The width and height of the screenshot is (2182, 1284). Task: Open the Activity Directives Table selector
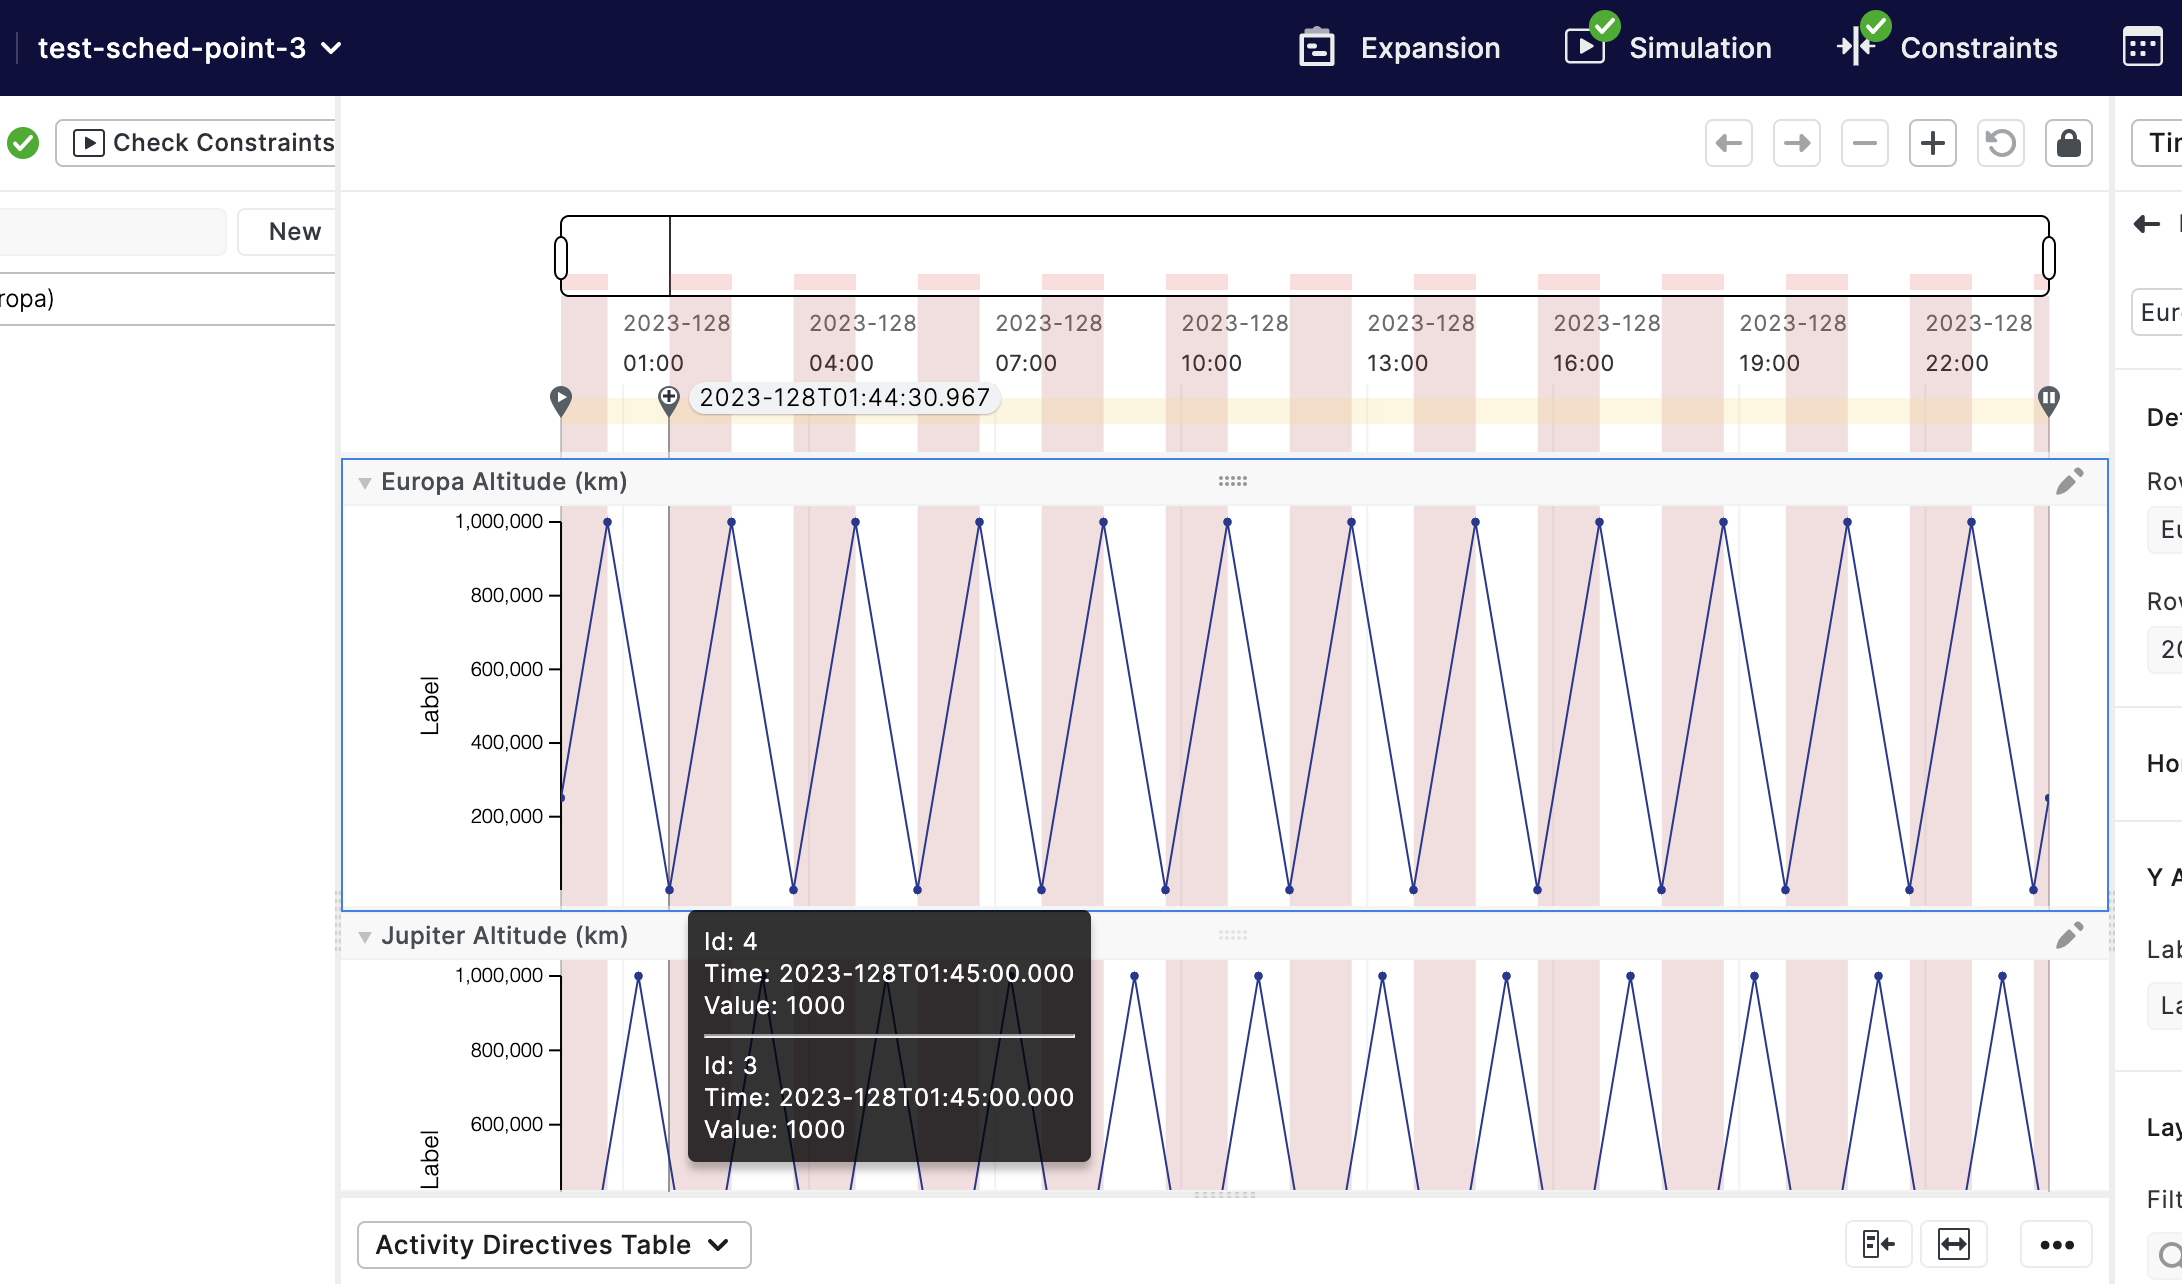553,1244
